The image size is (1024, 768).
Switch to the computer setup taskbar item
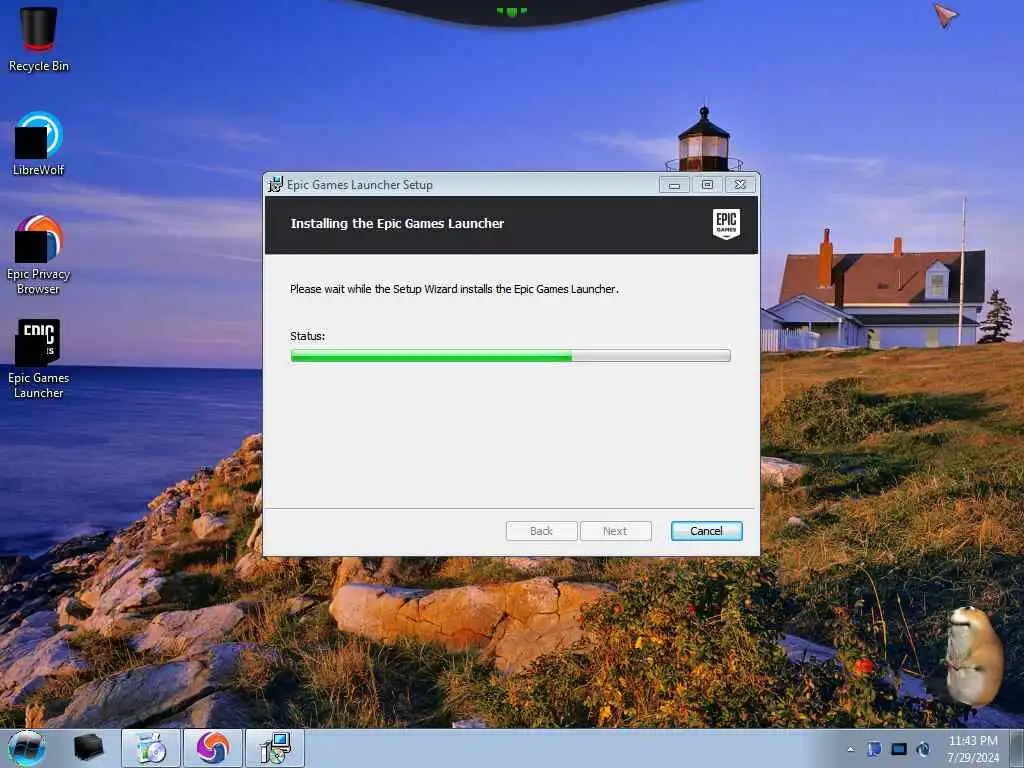pyautogui.click(x=275, y=748)
